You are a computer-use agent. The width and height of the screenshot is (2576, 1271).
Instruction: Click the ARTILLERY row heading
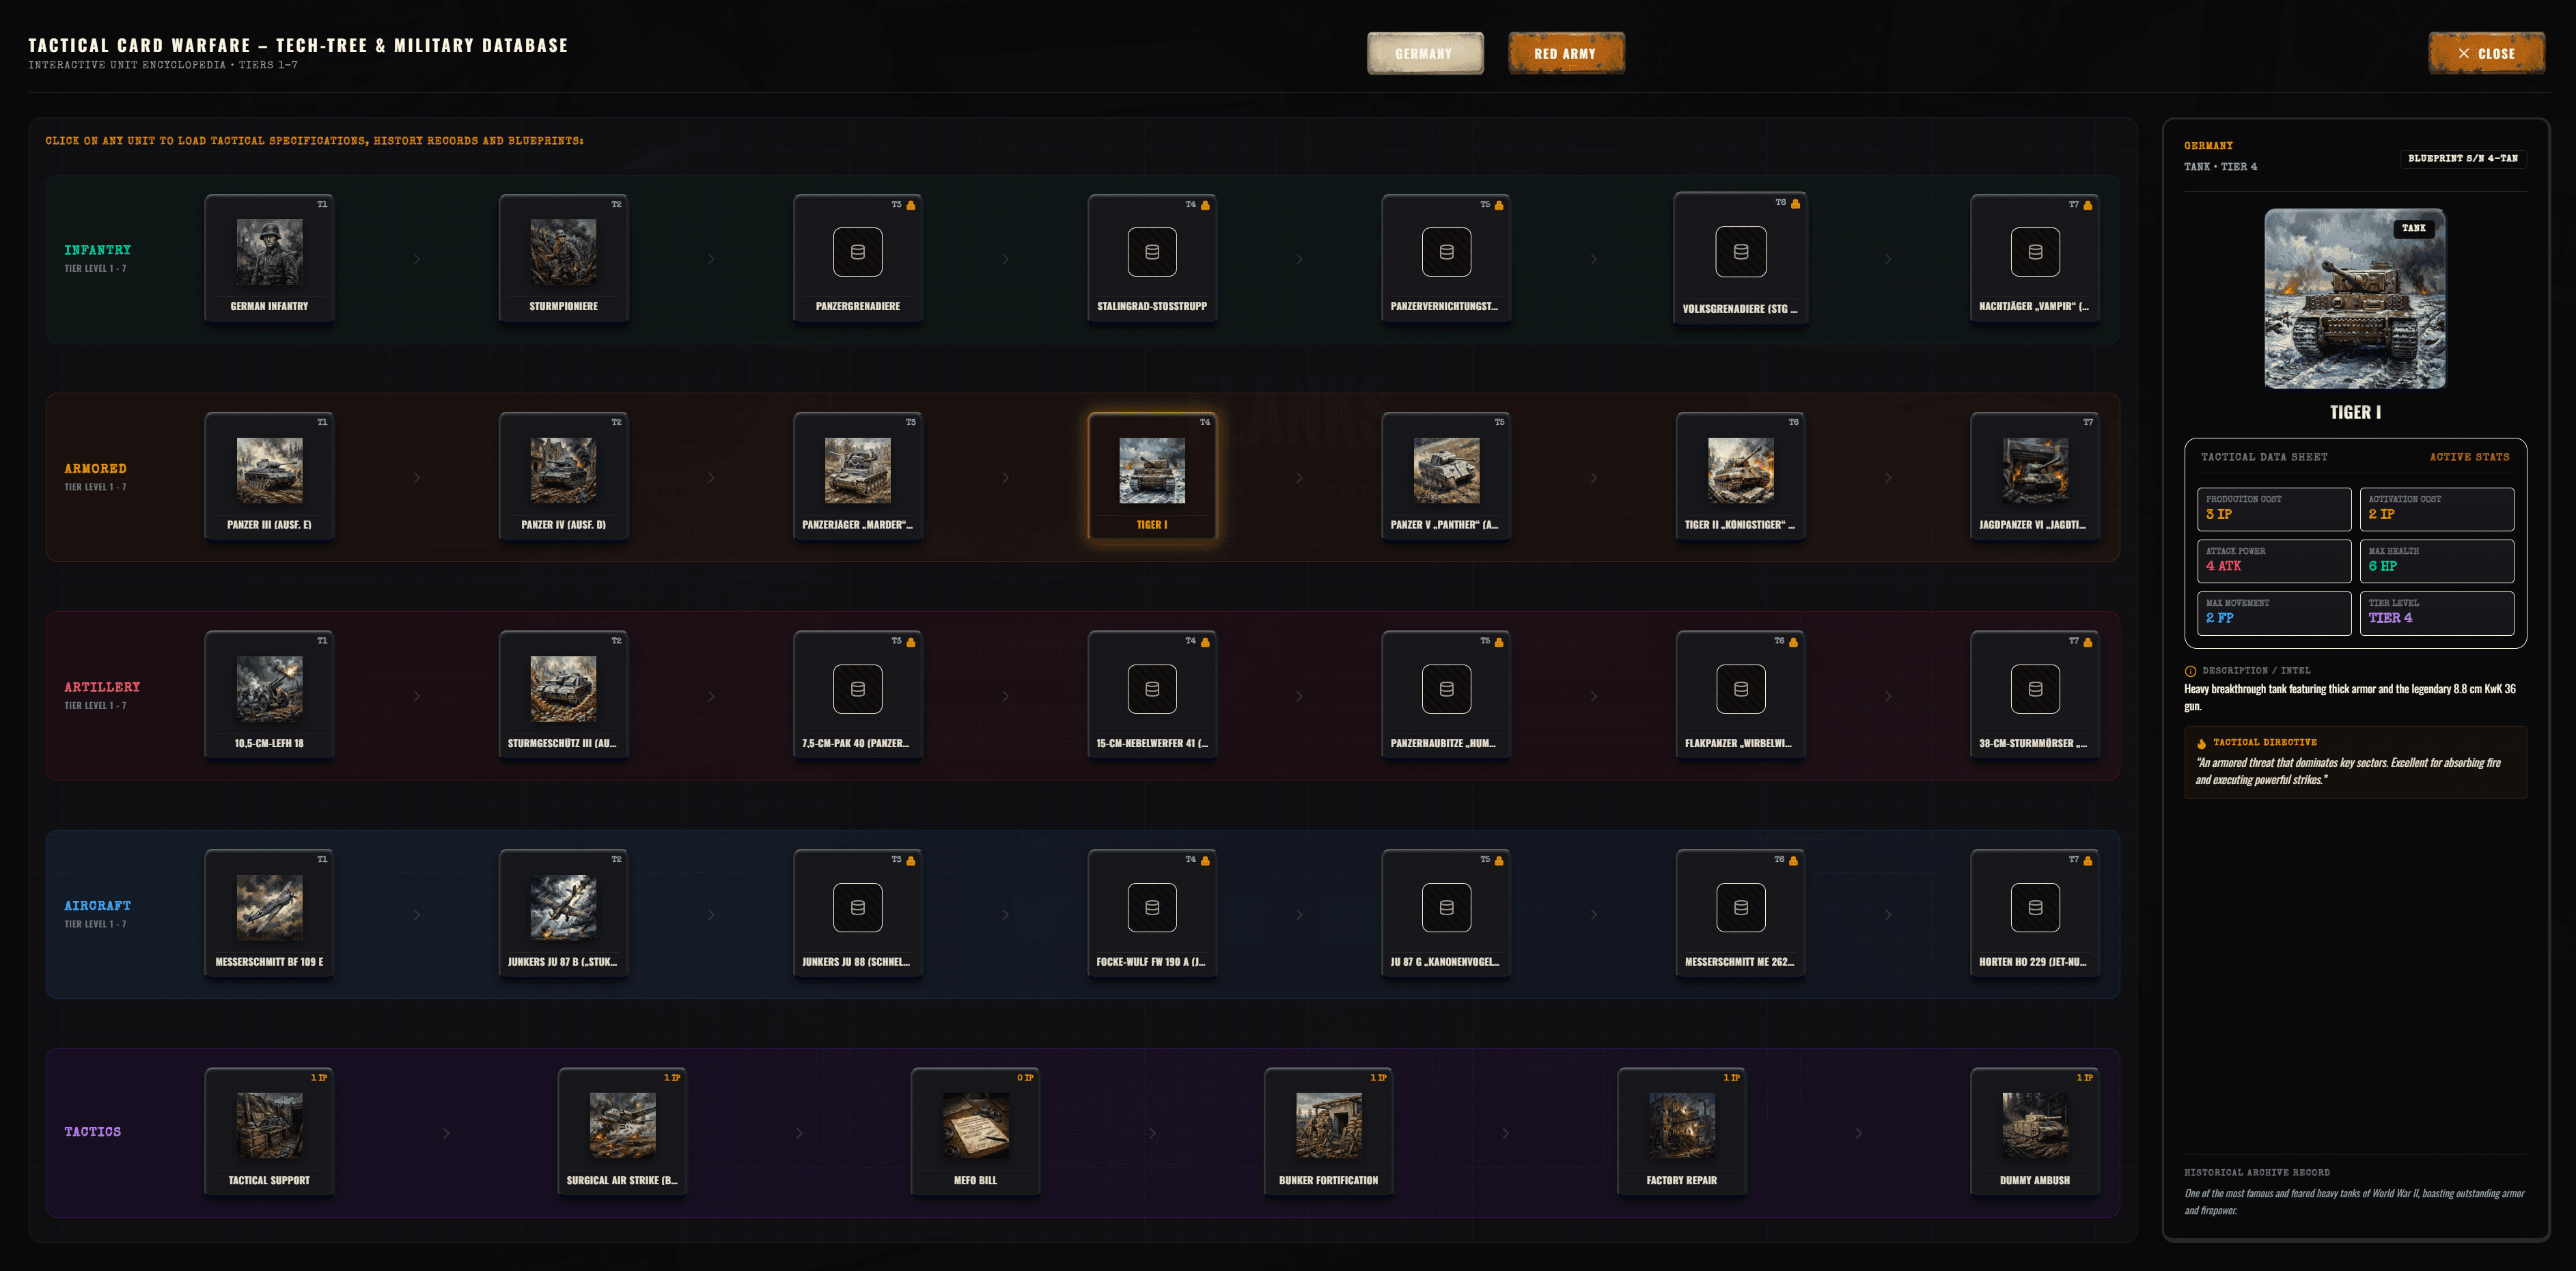tap(102, 687)
